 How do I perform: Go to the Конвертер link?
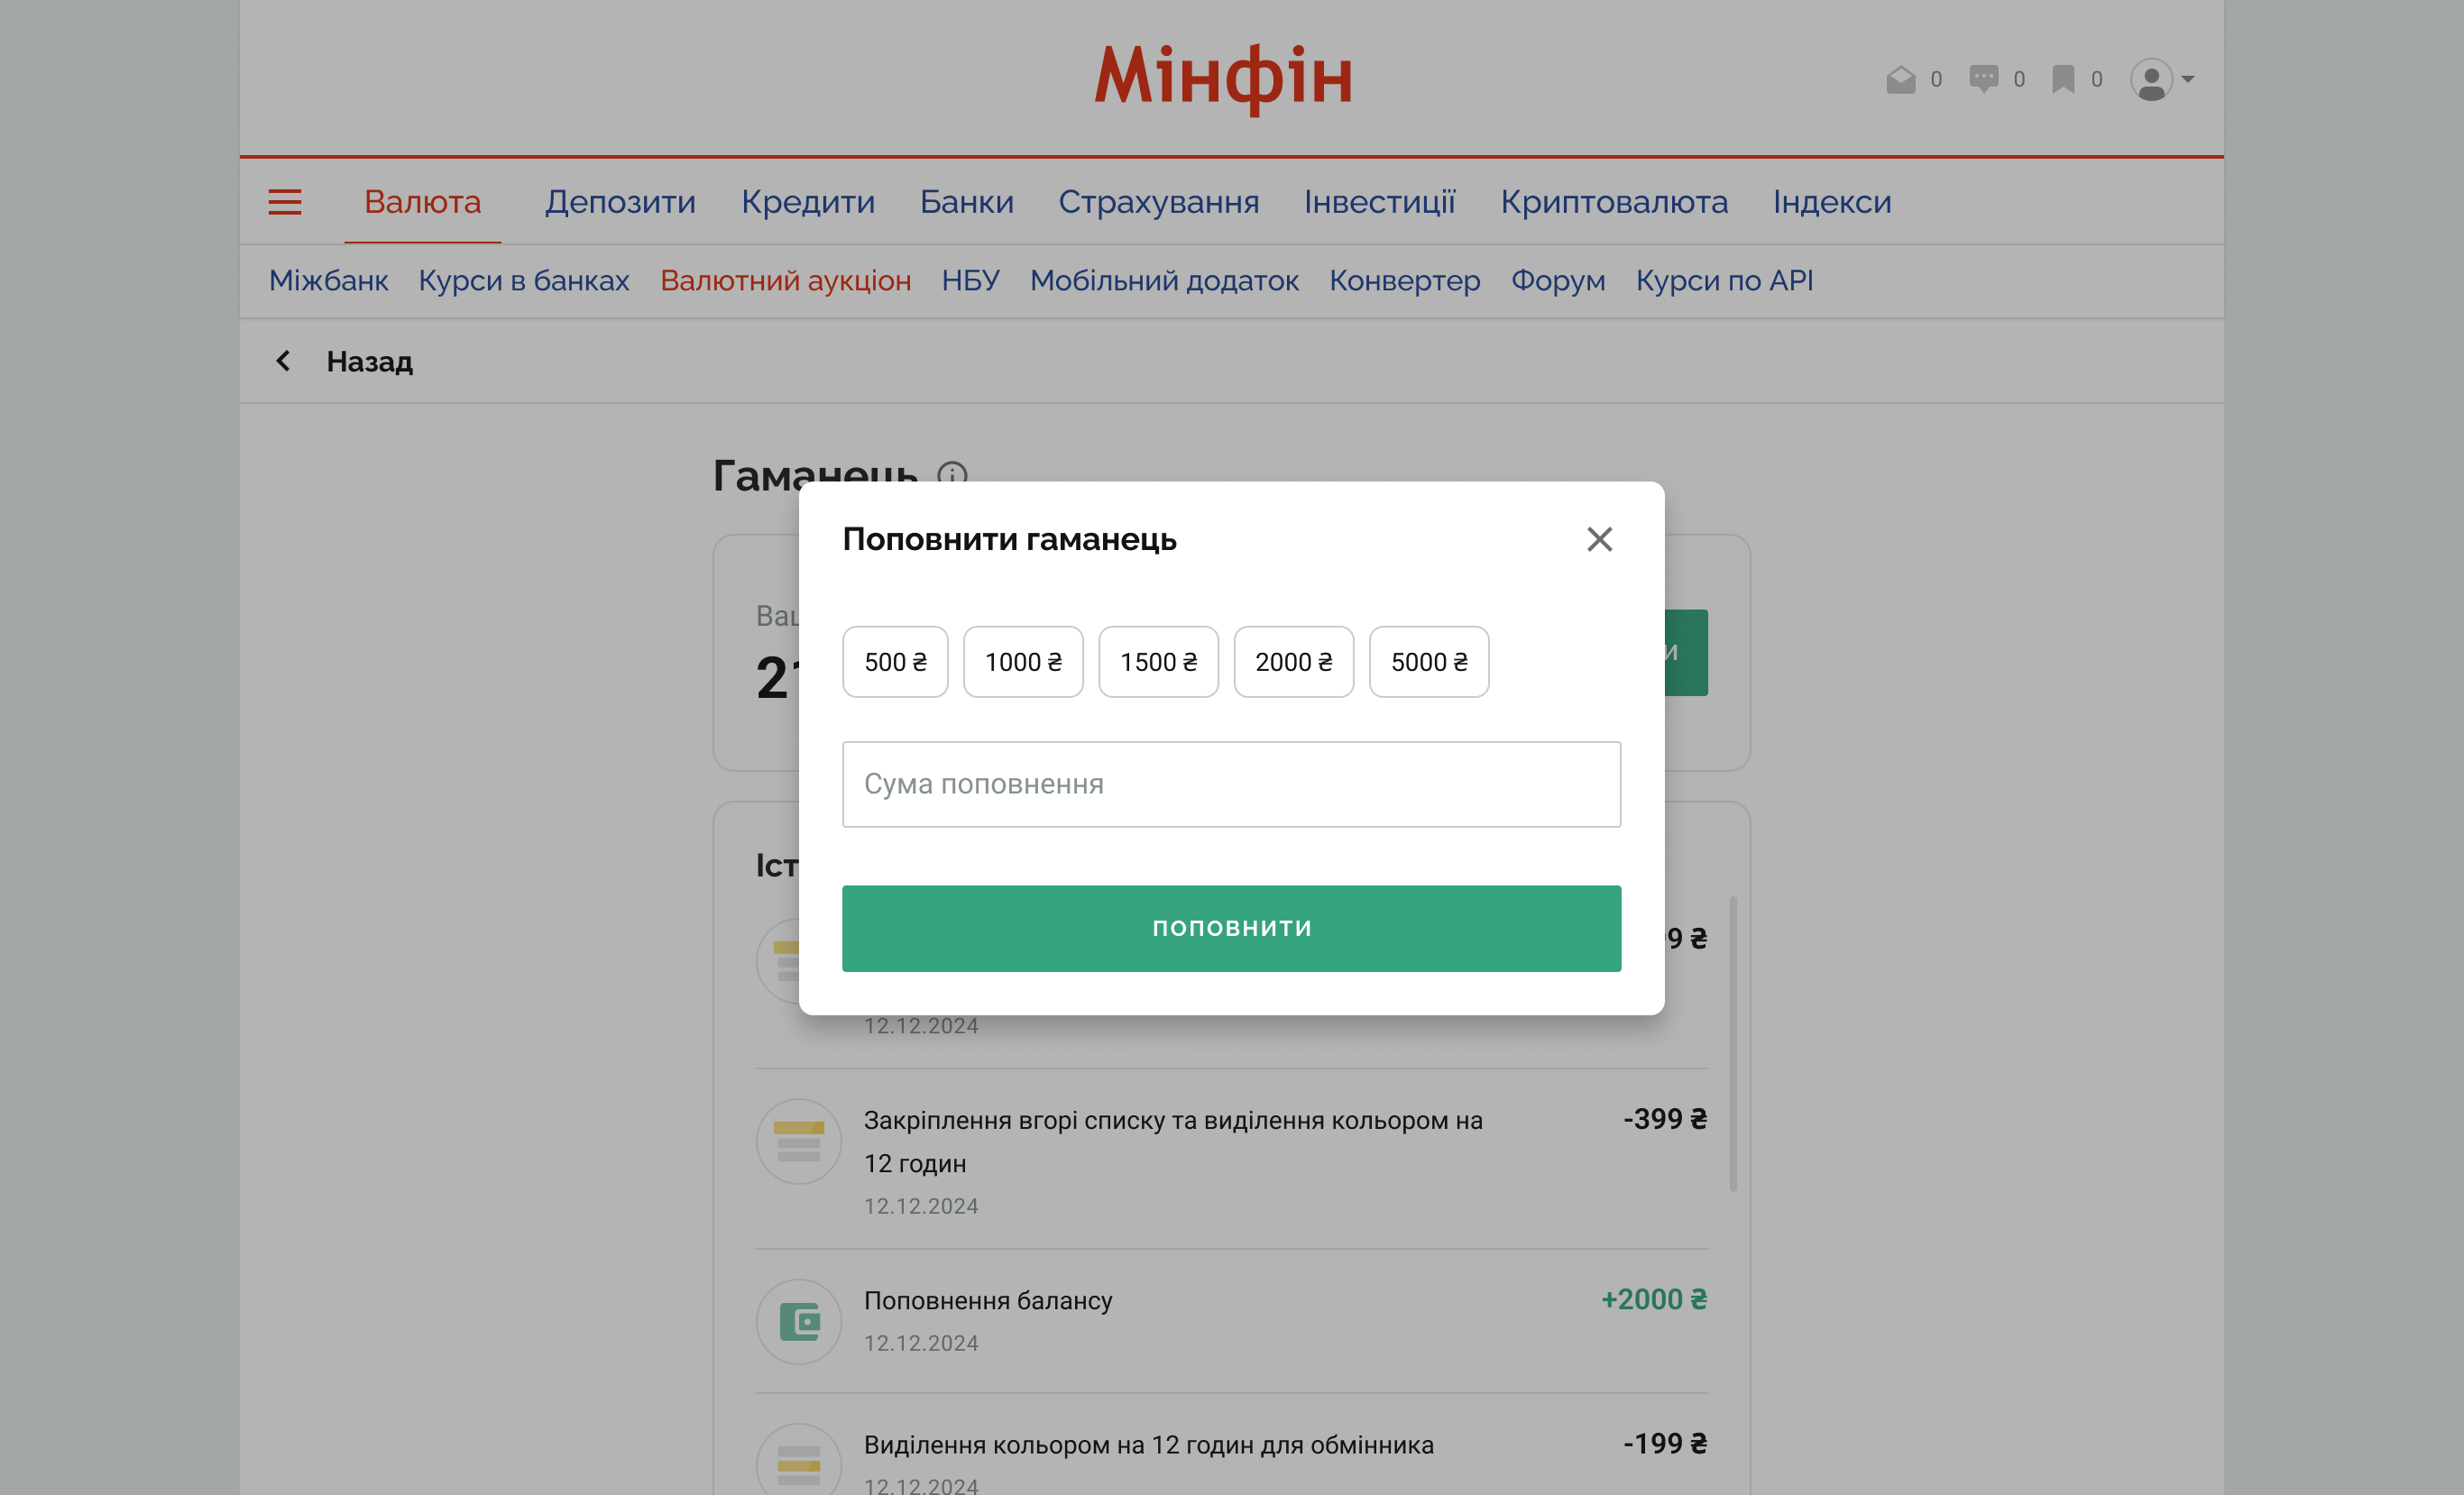[x=1404, y=281]
